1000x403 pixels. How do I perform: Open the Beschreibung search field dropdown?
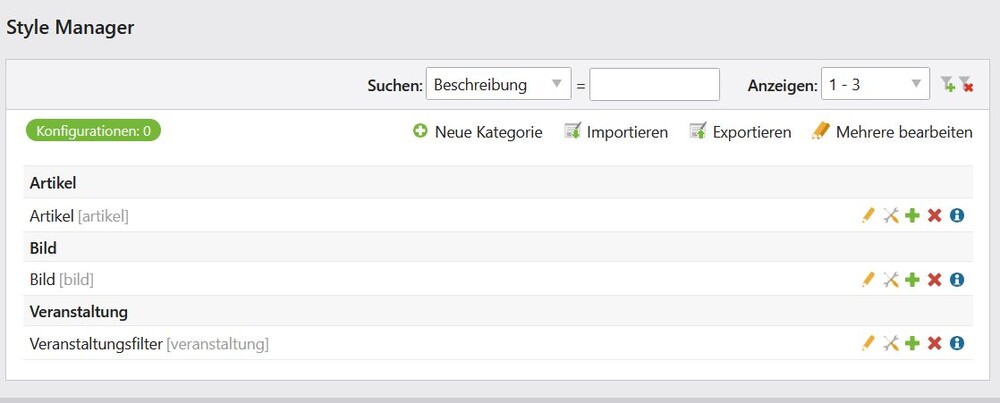498,85
